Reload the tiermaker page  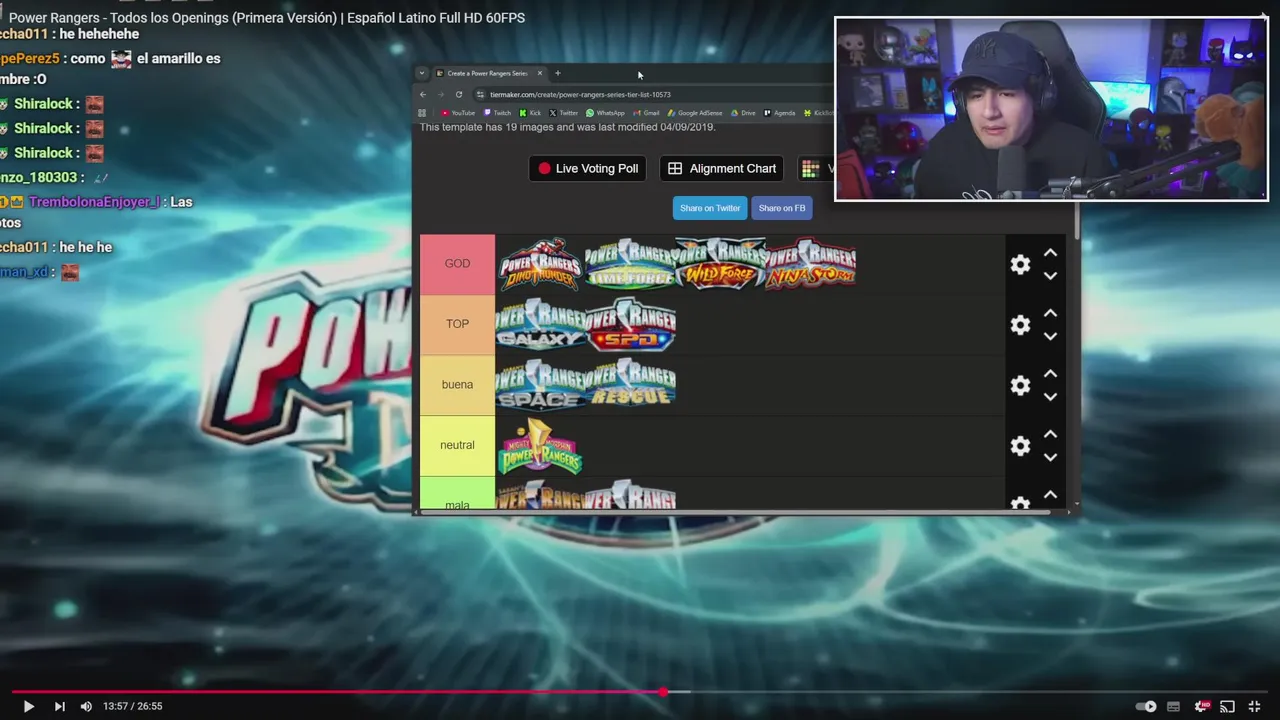click(459, 94)
